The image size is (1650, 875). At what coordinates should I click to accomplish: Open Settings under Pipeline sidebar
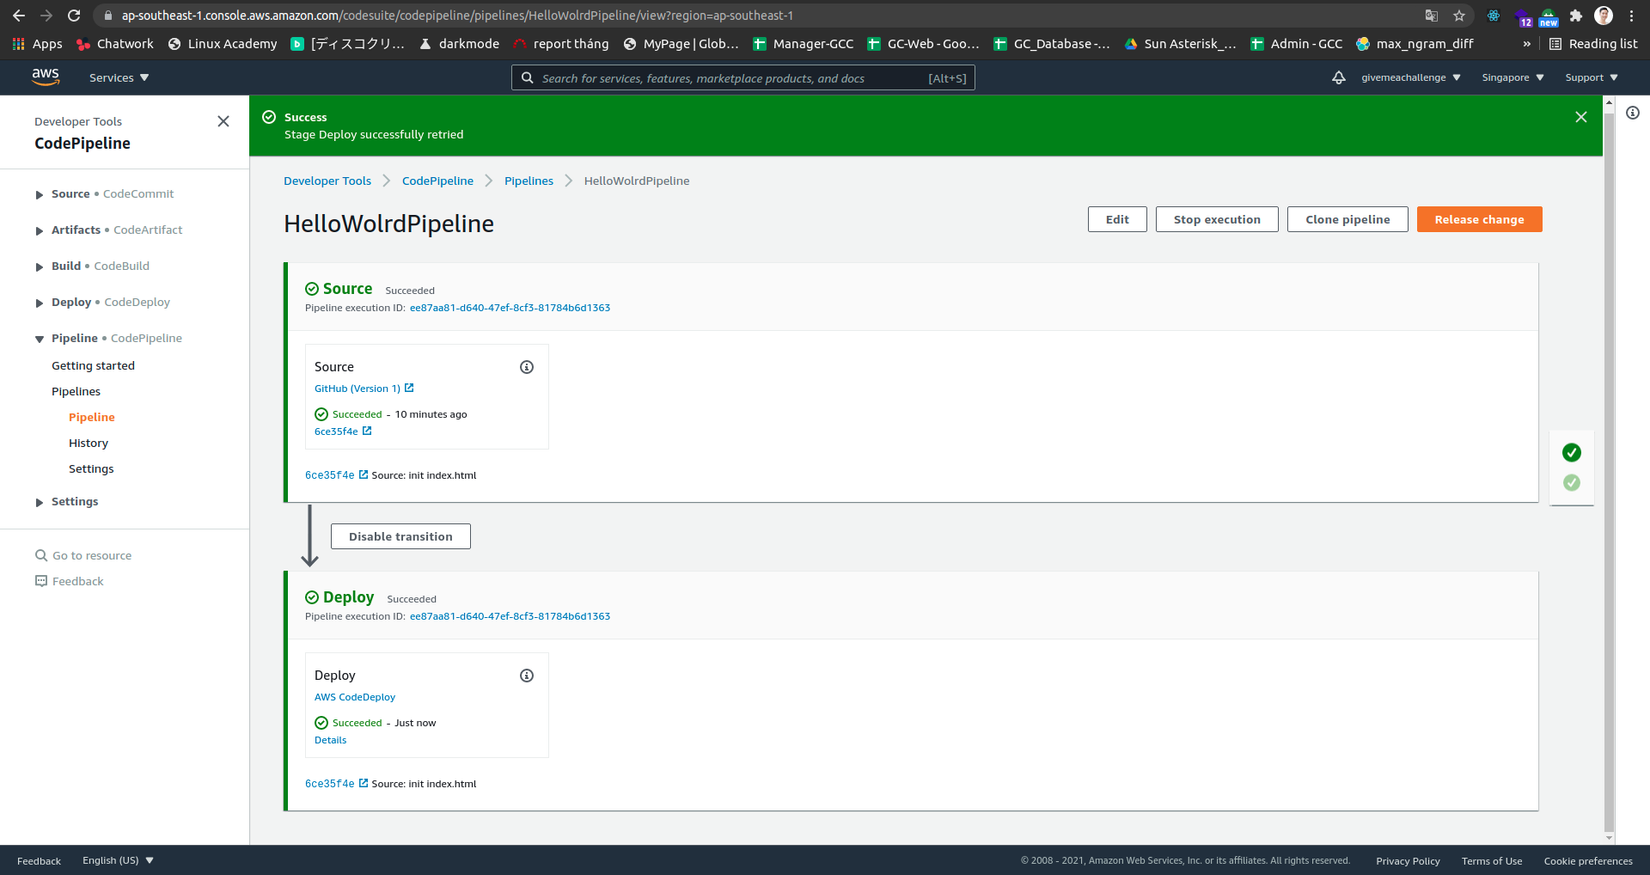pos(91,469)
